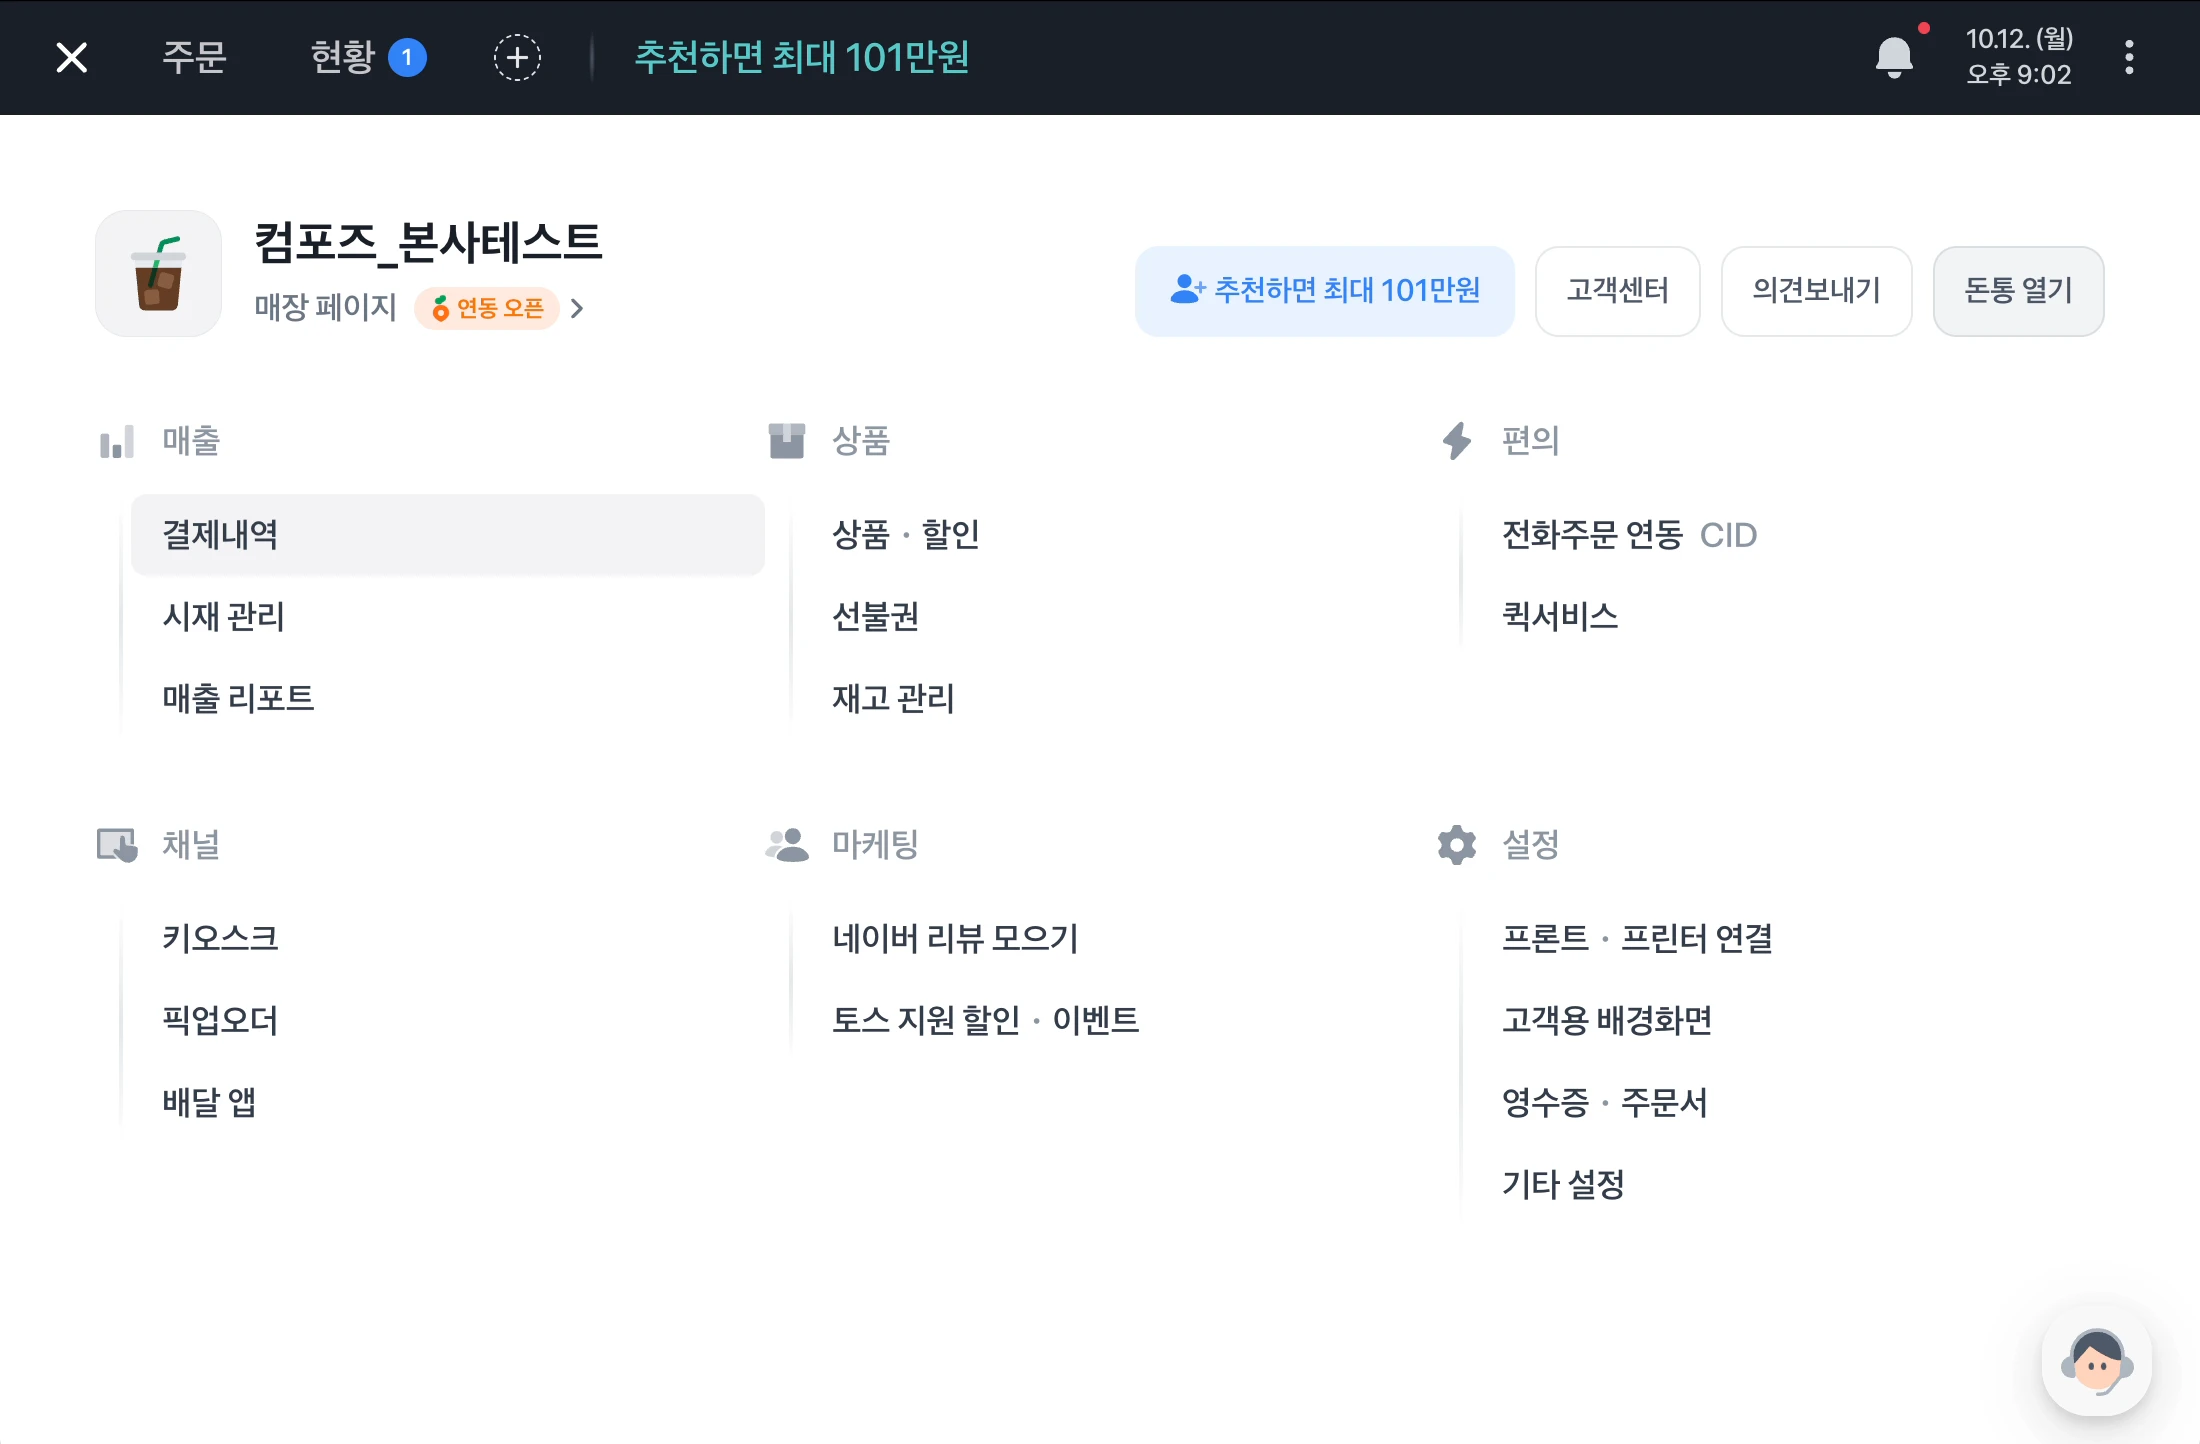This screenshot has height=1444, width=2200.
Task: Open the 추천하면 최대 101만원 top banner link
Action: pyautogui.click(x=802, y=57)
